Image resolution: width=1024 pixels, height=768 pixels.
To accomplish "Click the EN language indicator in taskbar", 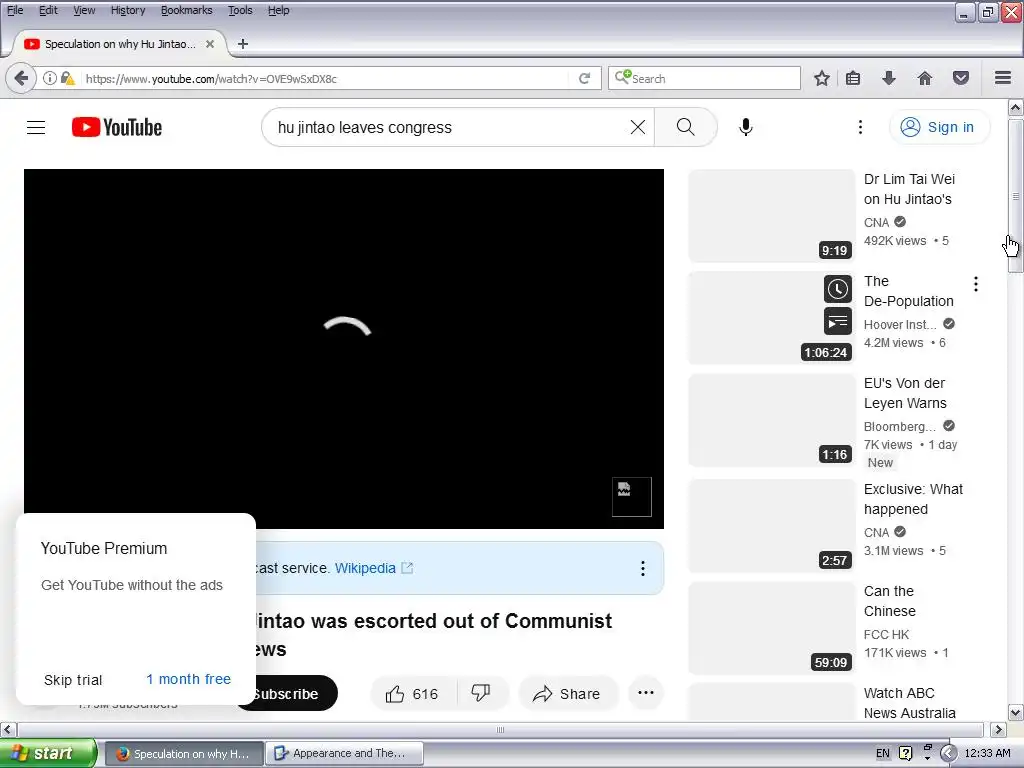I will pos(883,753).
